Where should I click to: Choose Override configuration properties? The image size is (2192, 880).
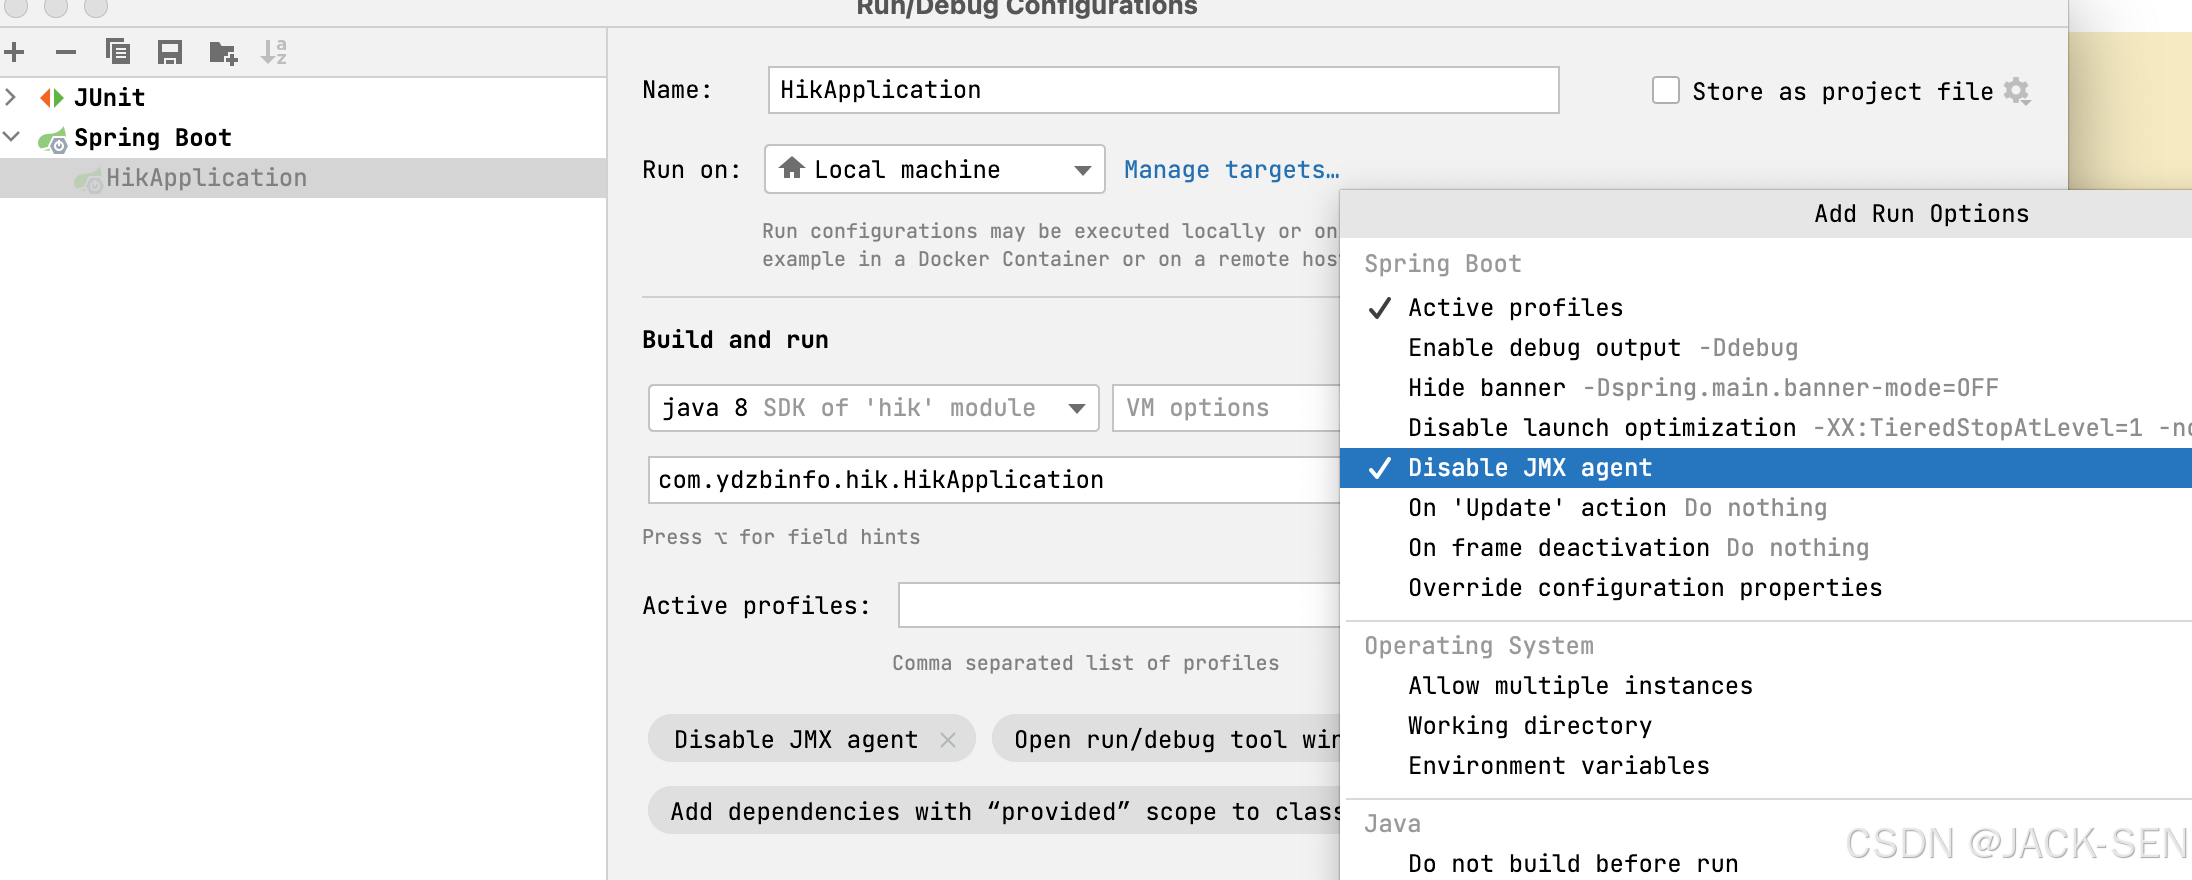click(x=1766, y=588)
